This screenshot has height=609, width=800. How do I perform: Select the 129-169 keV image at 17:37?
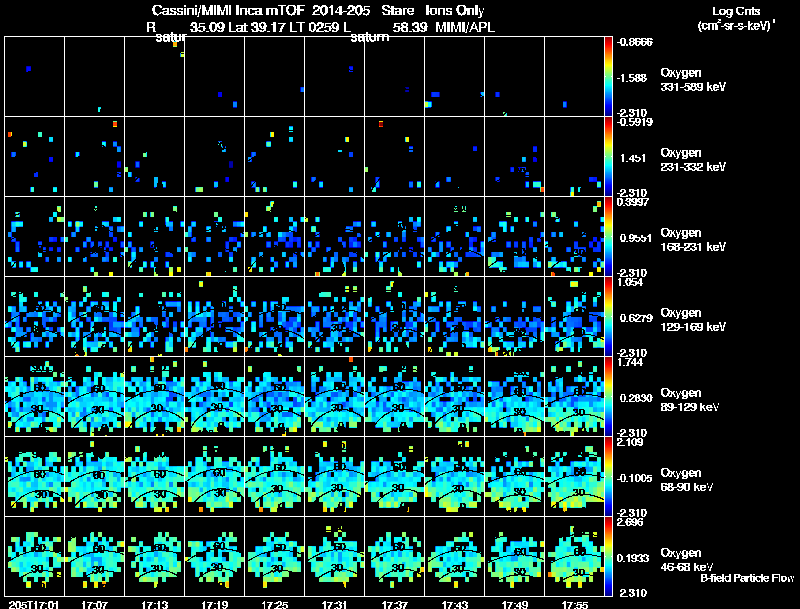tap(395, 317)
